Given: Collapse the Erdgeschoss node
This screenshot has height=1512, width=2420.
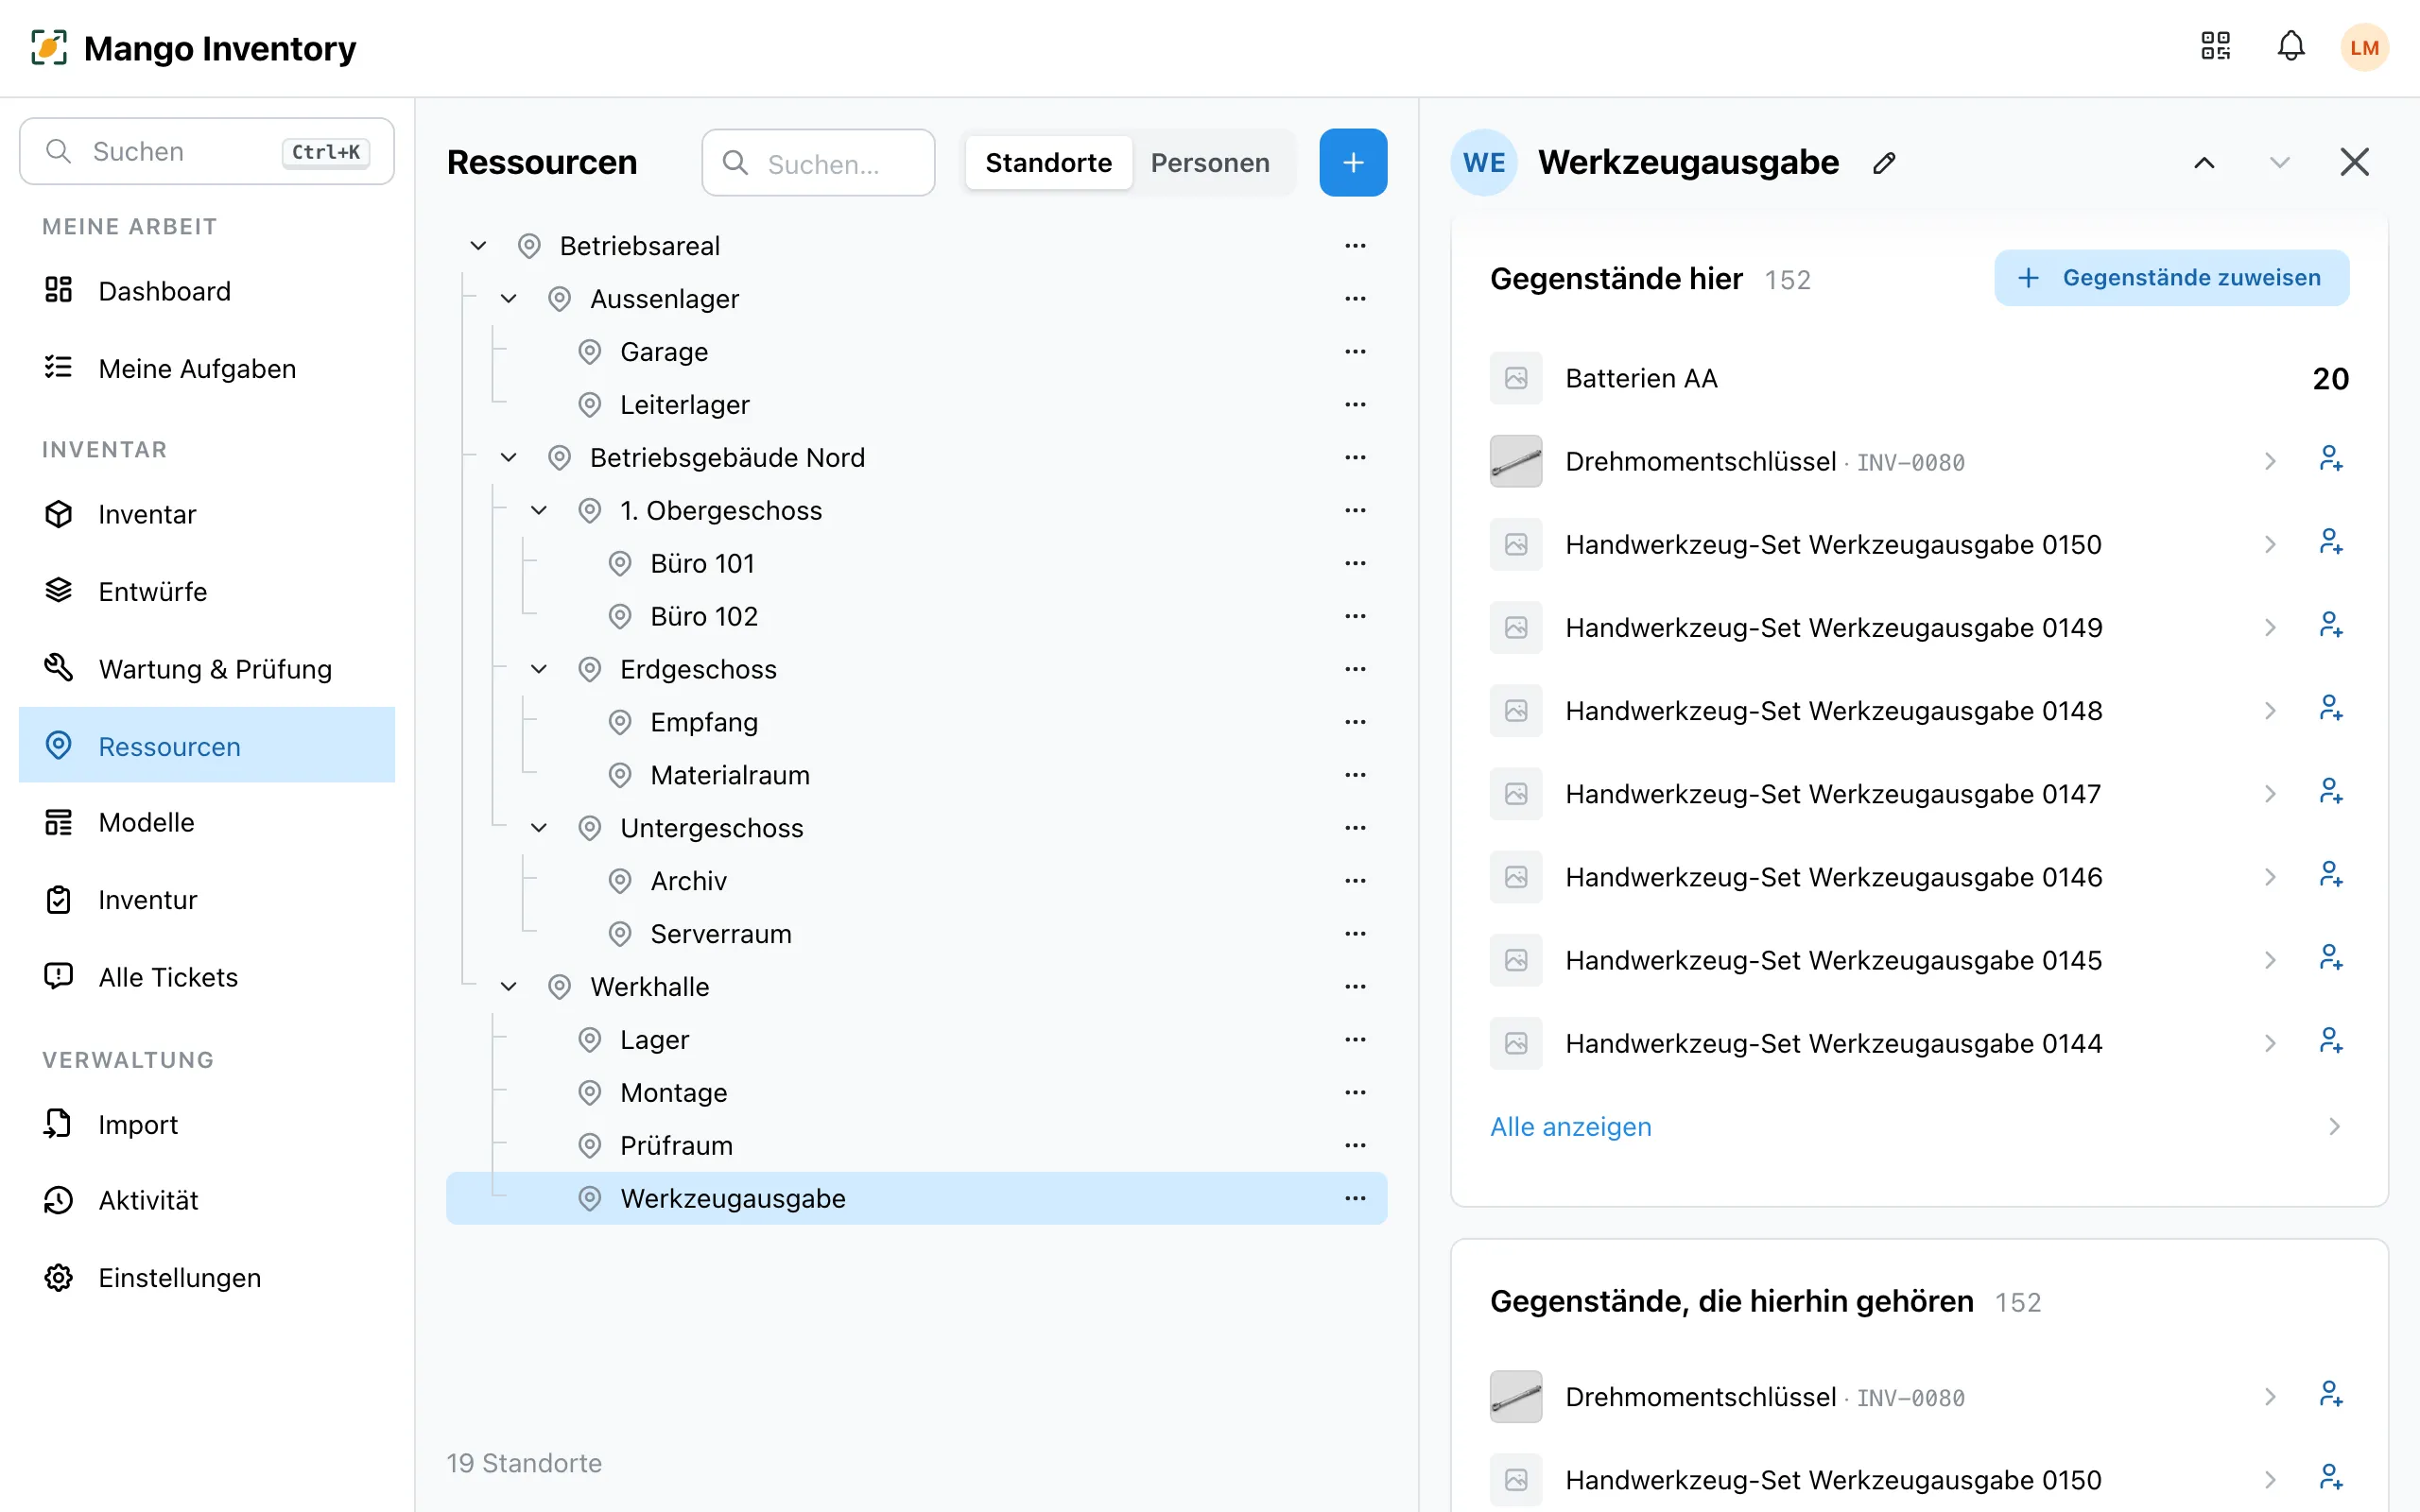Looking at the screenshot, I should tap(538, 669).
